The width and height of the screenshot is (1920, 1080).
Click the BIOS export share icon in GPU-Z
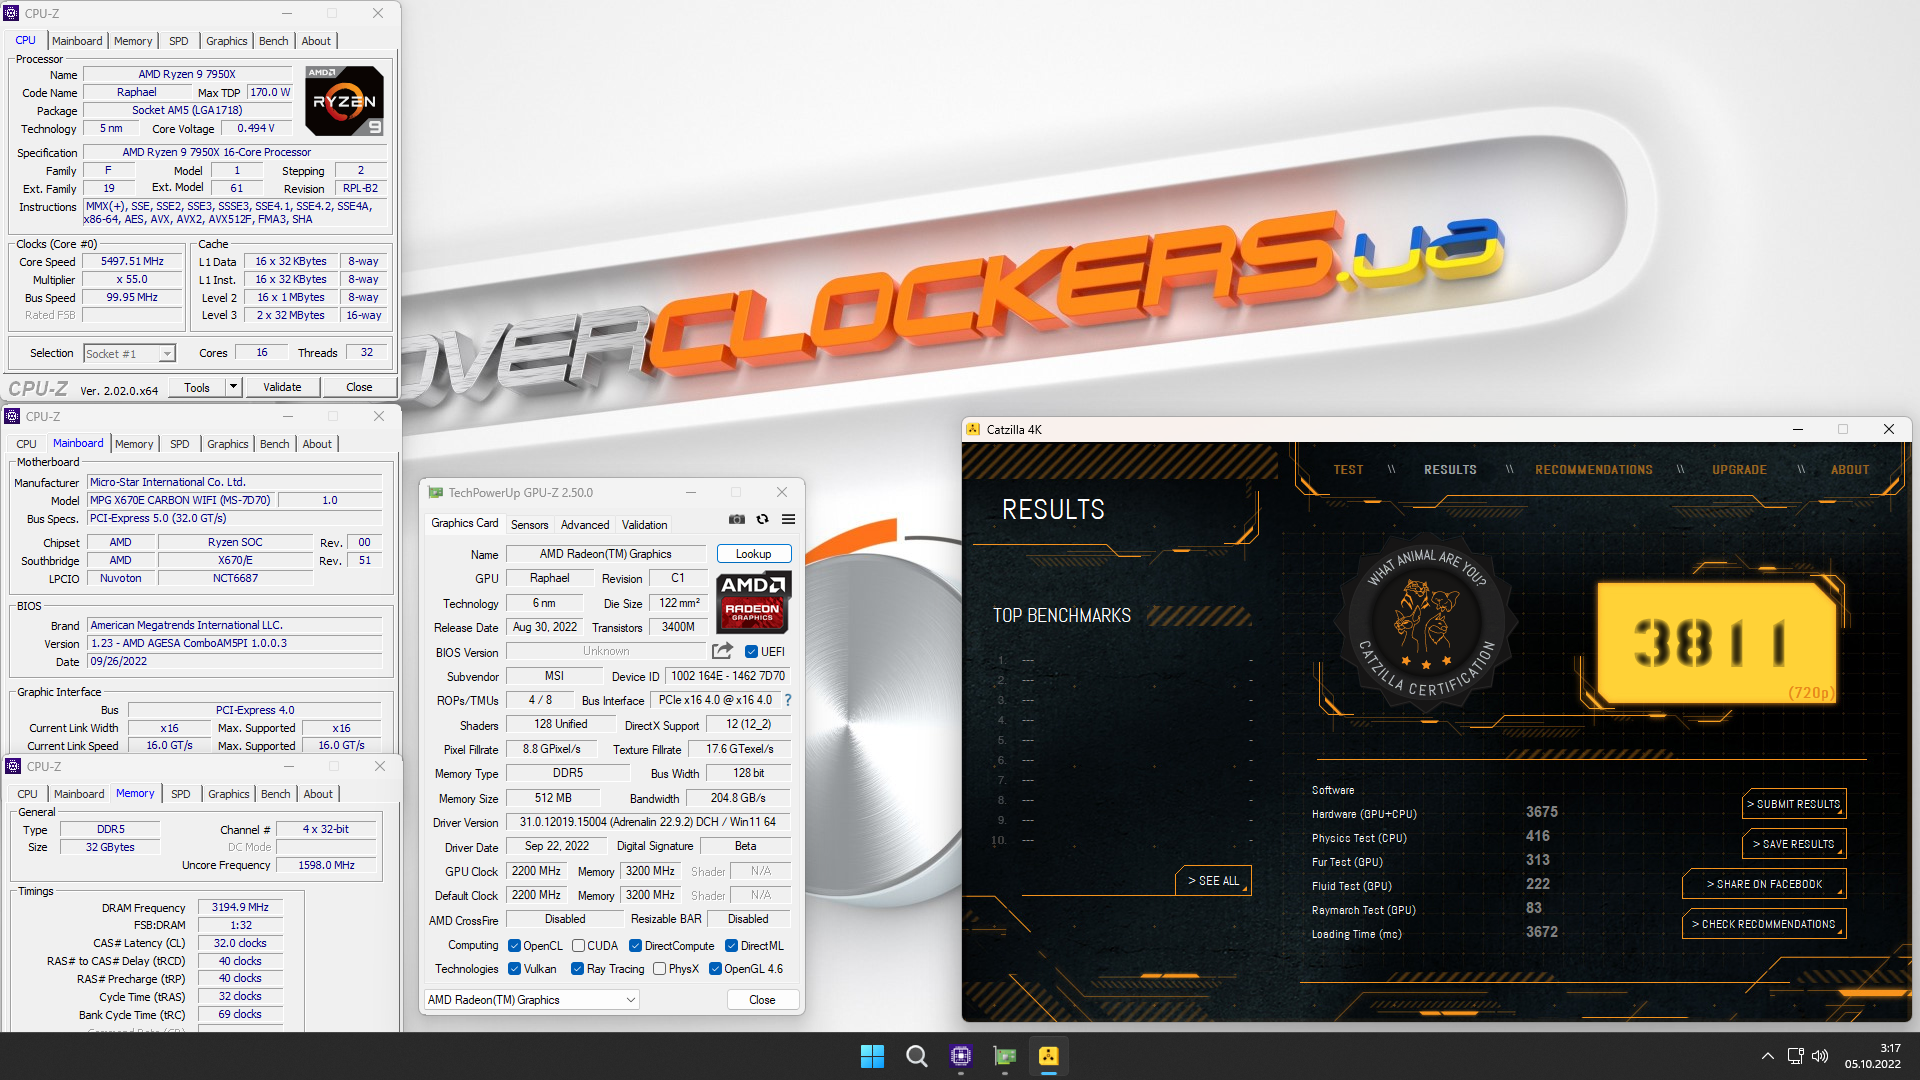[x=722, y=651]
